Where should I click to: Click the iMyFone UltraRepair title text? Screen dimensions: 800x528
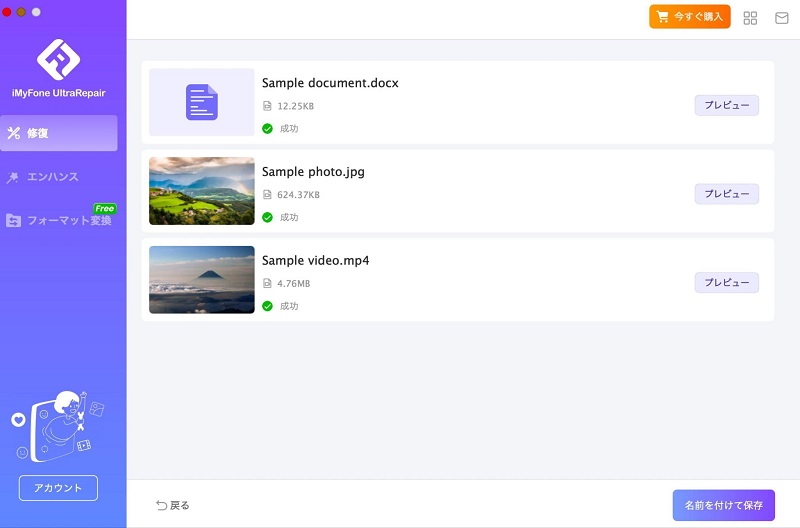click(59, 93)
